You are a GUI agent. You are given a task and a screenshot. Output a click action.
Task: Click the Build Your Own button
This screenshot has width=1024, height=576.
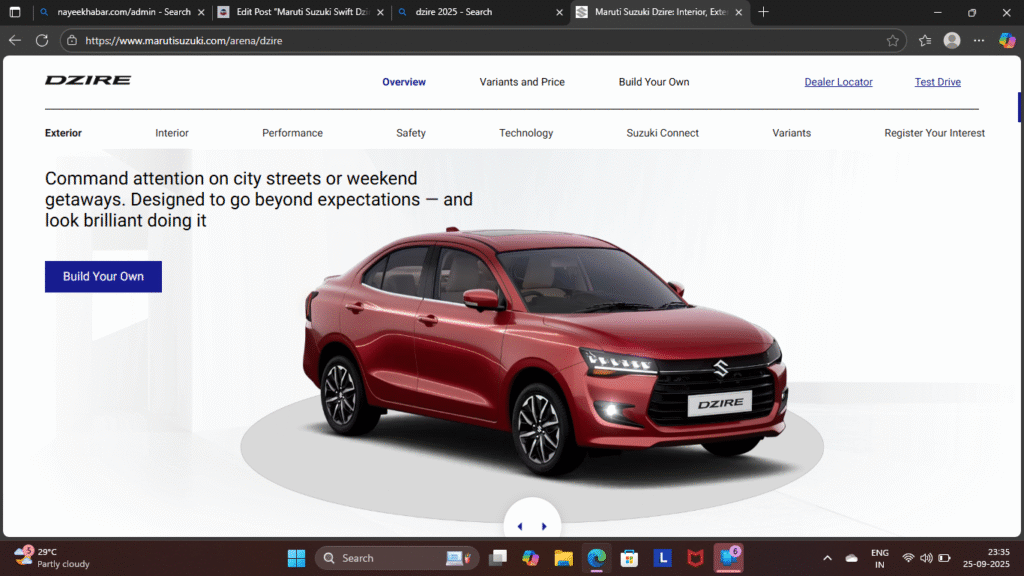tap(103, 276)
